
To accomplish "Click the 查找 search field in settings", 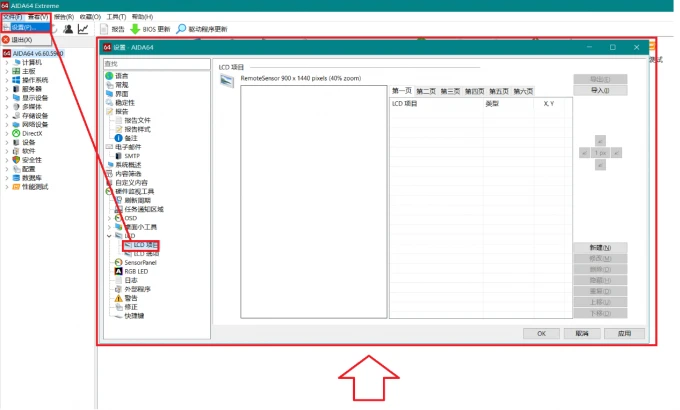I will click(157, 64).
